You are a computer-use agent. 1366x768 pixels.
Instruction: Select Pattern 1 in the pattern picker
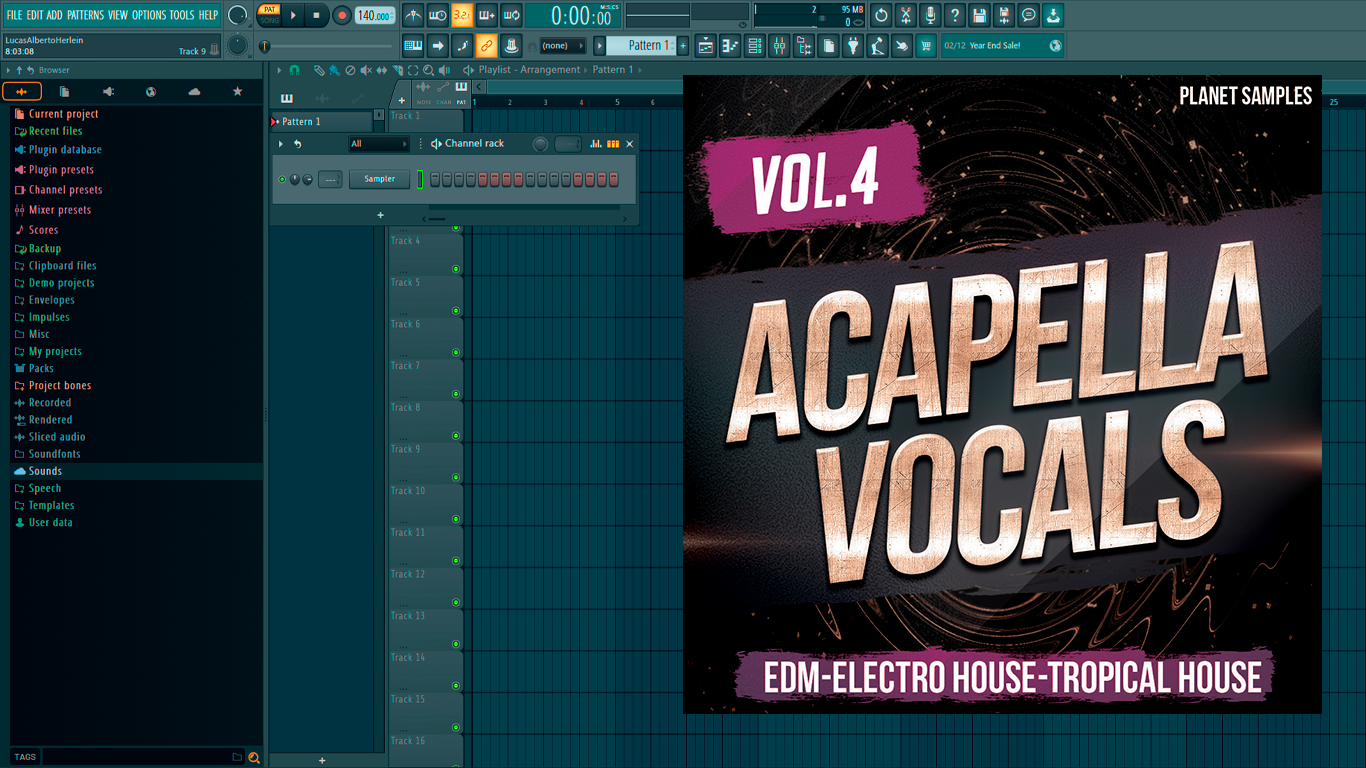321,121
